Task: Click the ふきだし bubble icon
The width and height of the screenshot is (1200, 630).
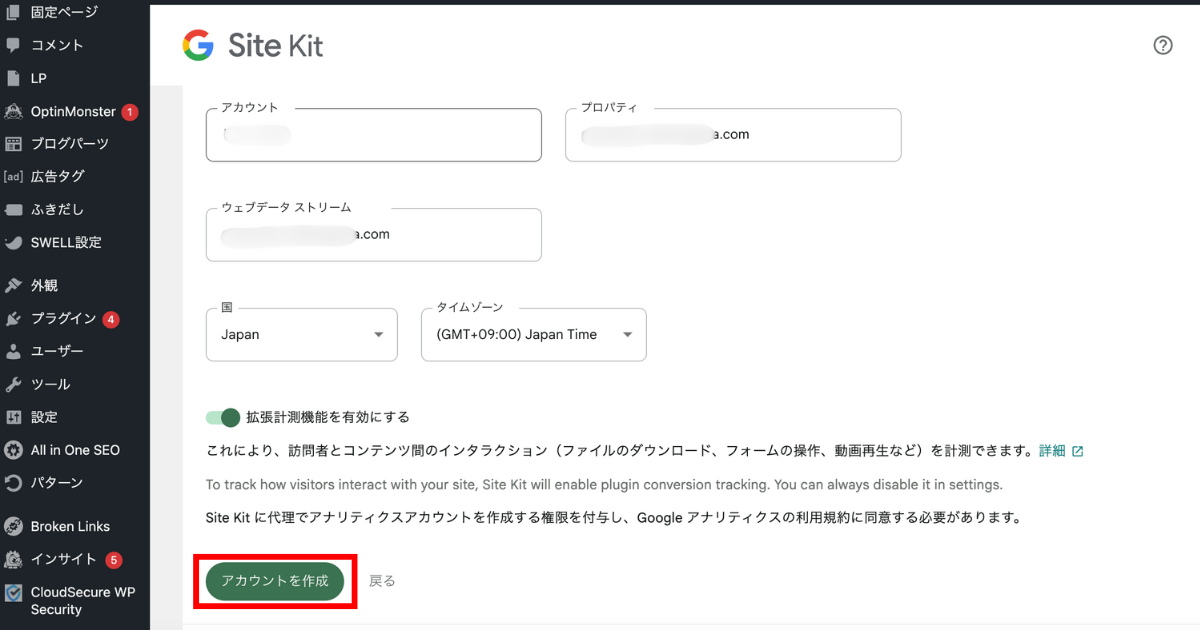Action: click(13, 210)
